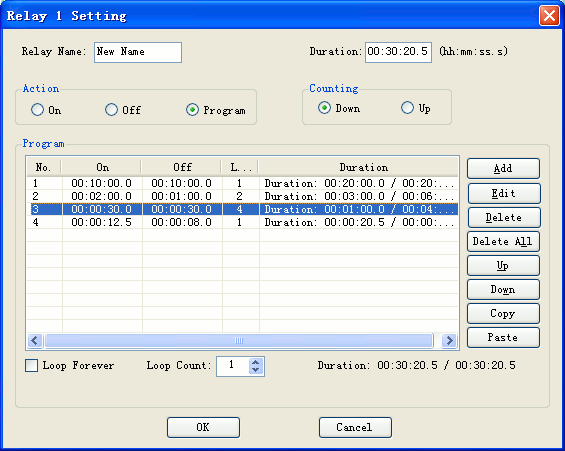The image size is (565, 451).
Task: Choose Program action option
Action: (x=192, y=110)
